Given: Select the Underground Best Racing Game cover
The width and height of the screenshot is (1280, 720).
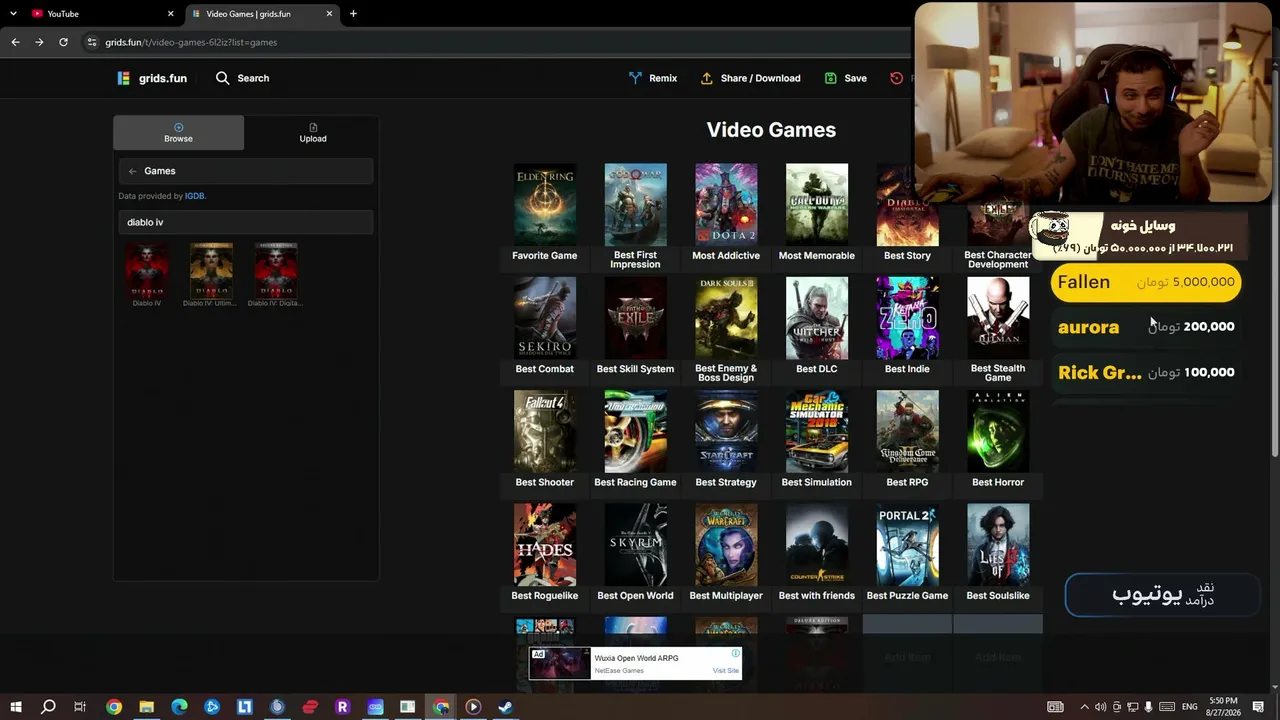Looking at the screenshot, I should [635, 431].
